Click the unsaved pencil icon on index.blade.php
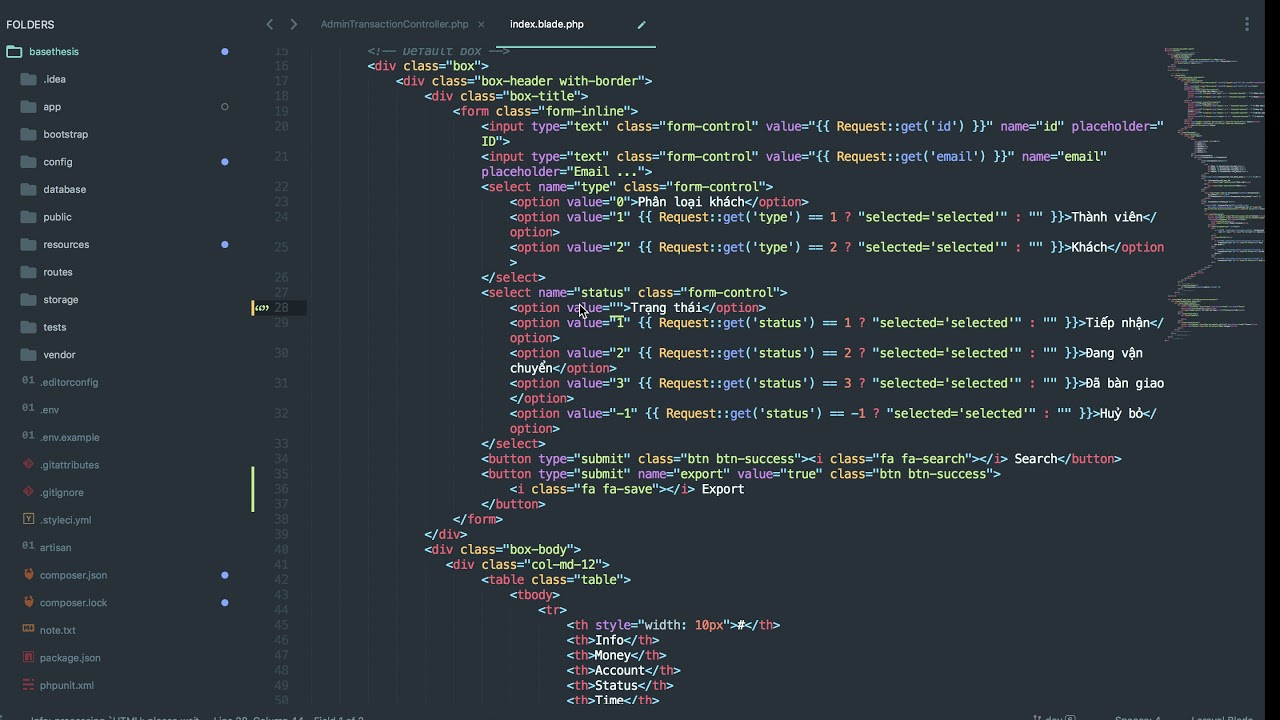 tap(642, 24)
